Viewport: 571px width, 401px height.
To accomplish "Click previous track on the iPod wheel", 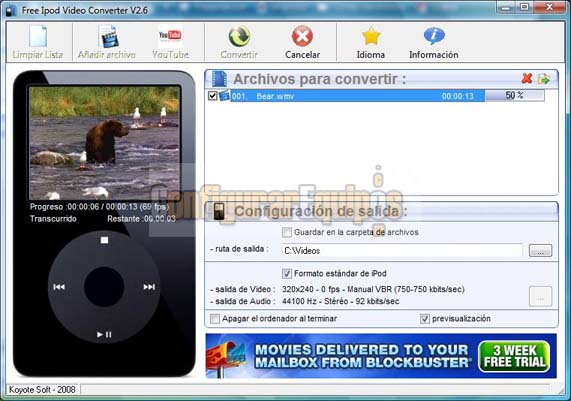I will click(x=59, y=287).
